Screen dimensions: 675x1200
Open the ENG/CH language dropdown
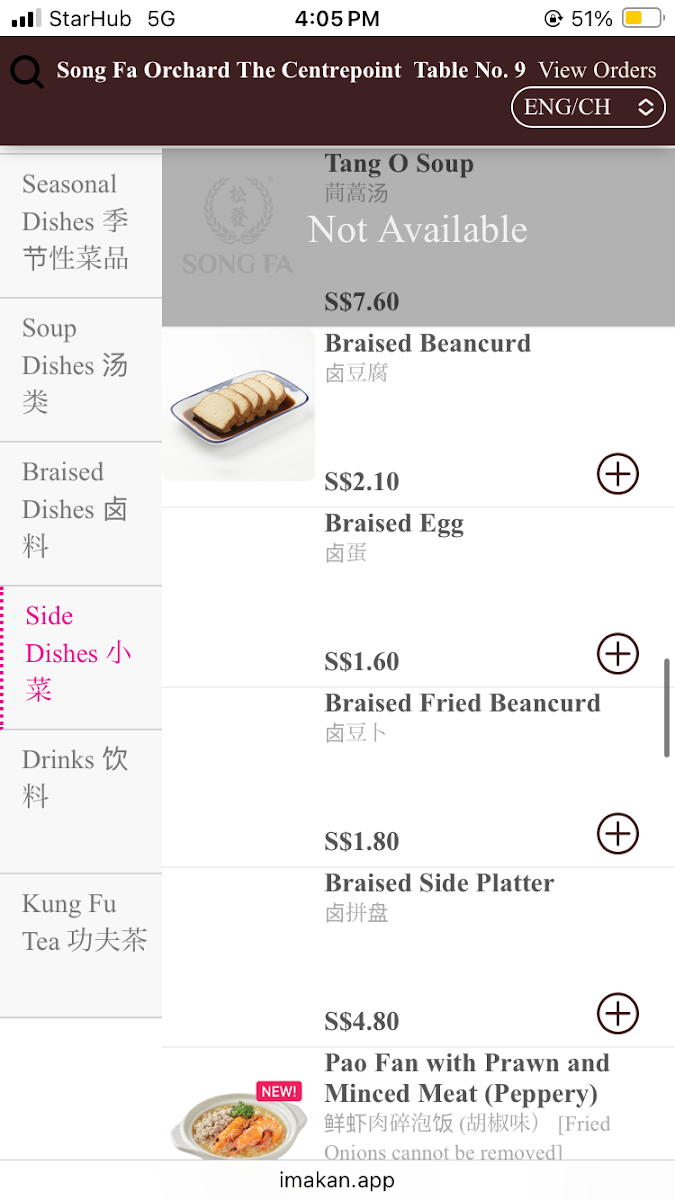pyautogui.click(x=588, y=107)
